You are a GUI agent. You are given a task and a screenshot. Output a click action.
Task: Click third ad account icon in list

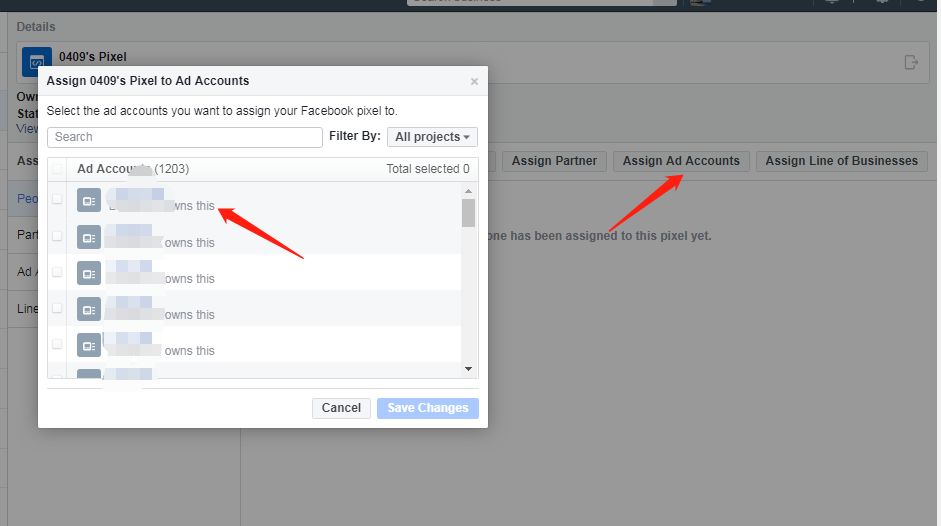coord(89,273)
